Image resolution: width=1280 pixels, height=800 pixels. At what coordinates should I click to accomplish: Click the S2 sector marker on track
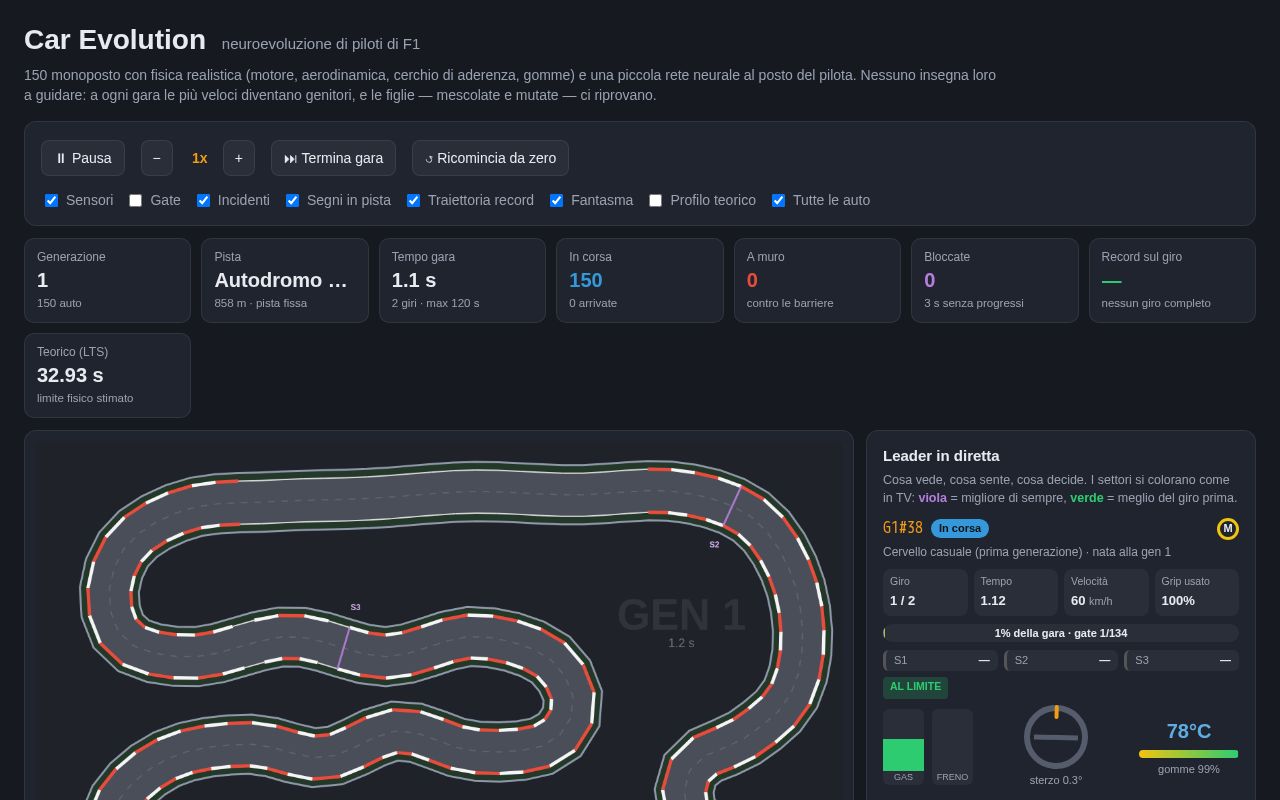(x=714, y=545)
